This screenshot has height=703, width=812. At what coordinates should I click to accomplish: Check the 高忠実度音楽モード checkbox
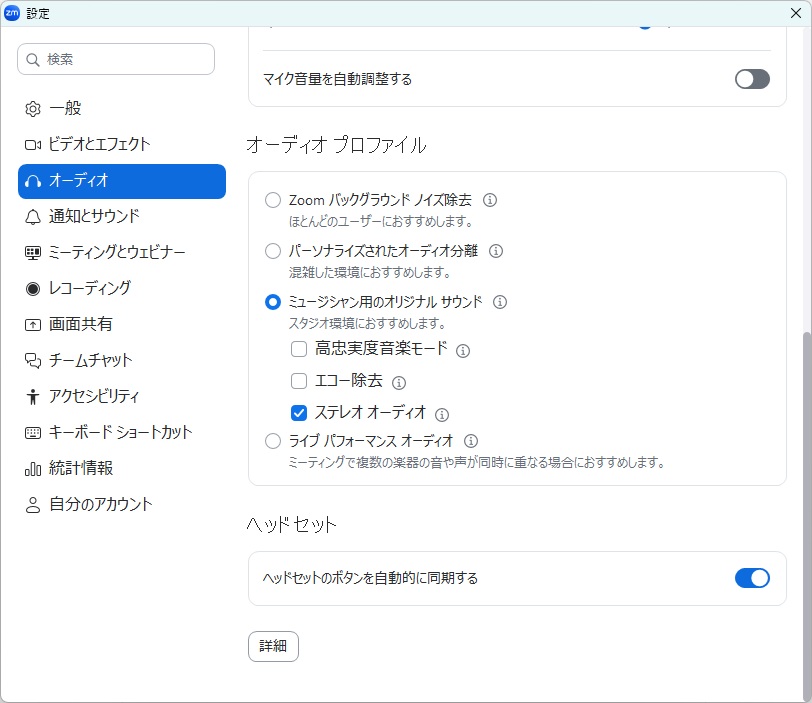pos(299,349)
